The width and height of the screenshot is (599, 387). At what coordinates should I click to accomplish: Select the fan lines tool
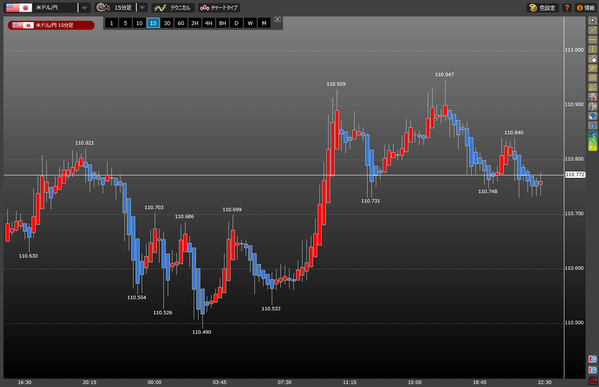pos(593,87)
